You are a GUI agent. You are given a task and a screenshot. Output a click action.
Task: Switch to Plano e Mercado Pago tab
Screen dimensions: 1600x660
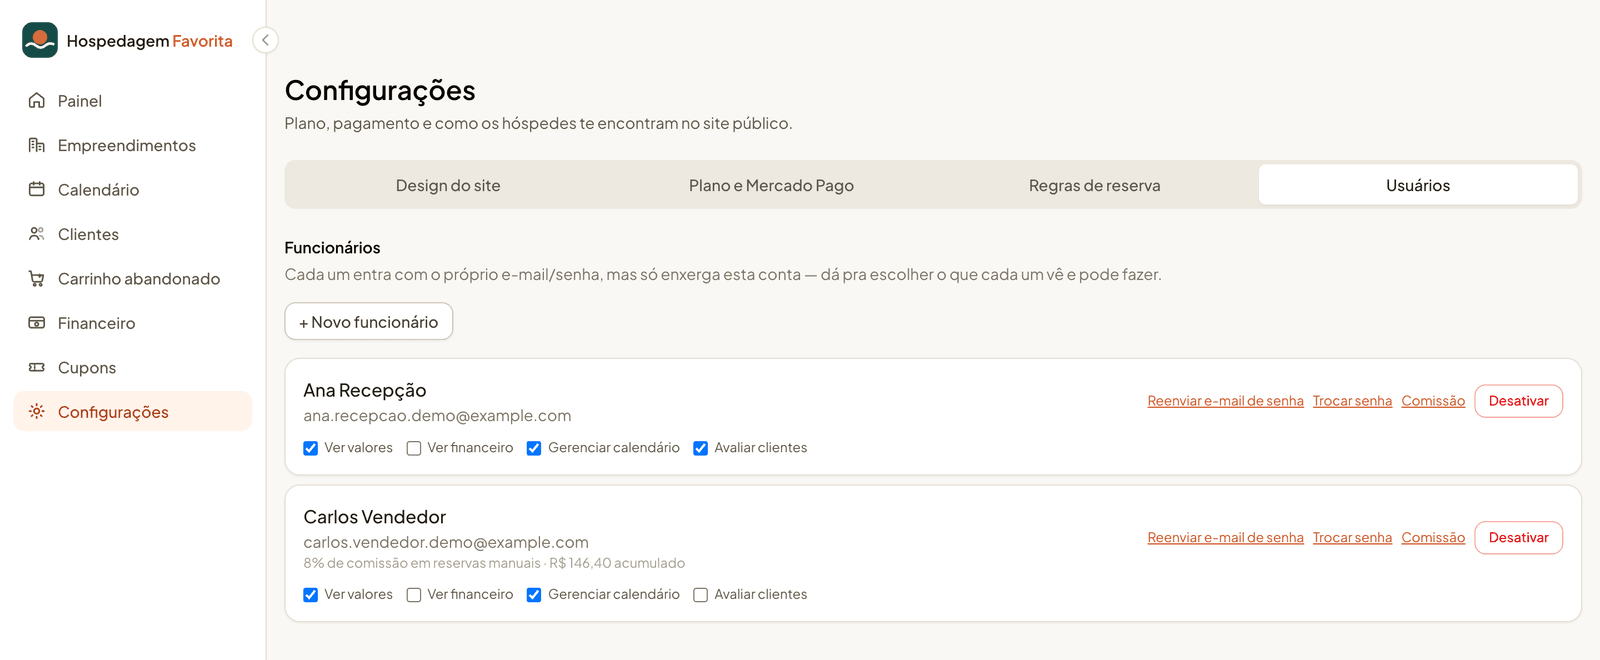(x=771, y=185)
